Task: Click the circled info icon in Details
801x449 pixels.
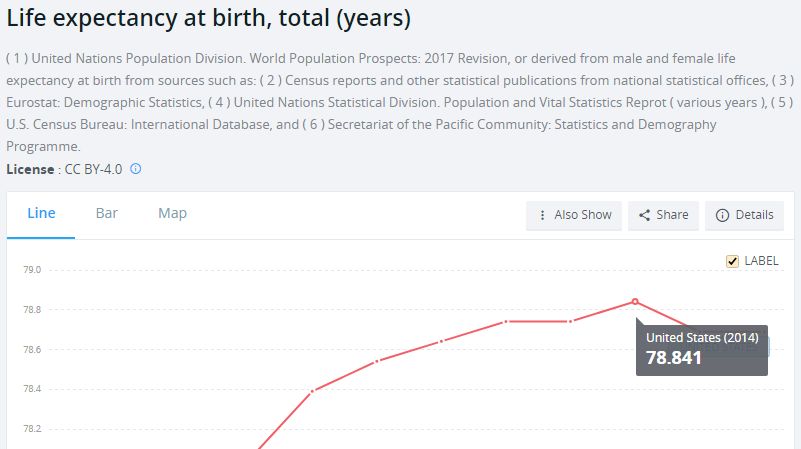Action: 722,216
